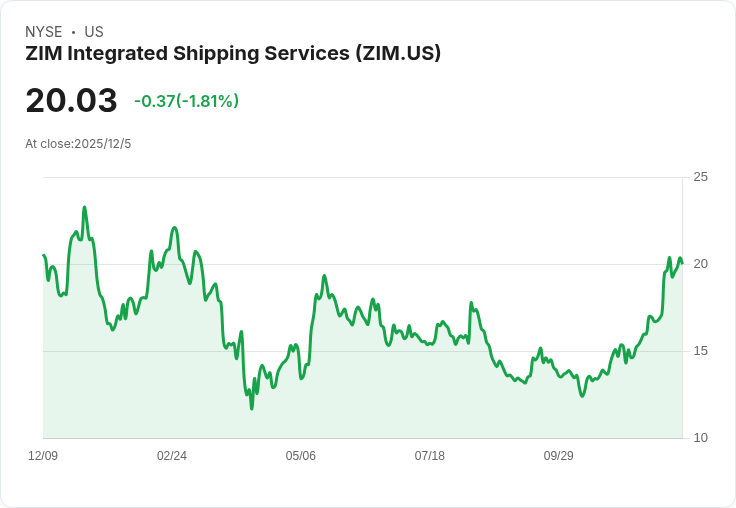The width and height of the screenshot is (736, 508).
Task: Click the NYSE exchange label
Action: pyautogui.click(x=44, y=32)
